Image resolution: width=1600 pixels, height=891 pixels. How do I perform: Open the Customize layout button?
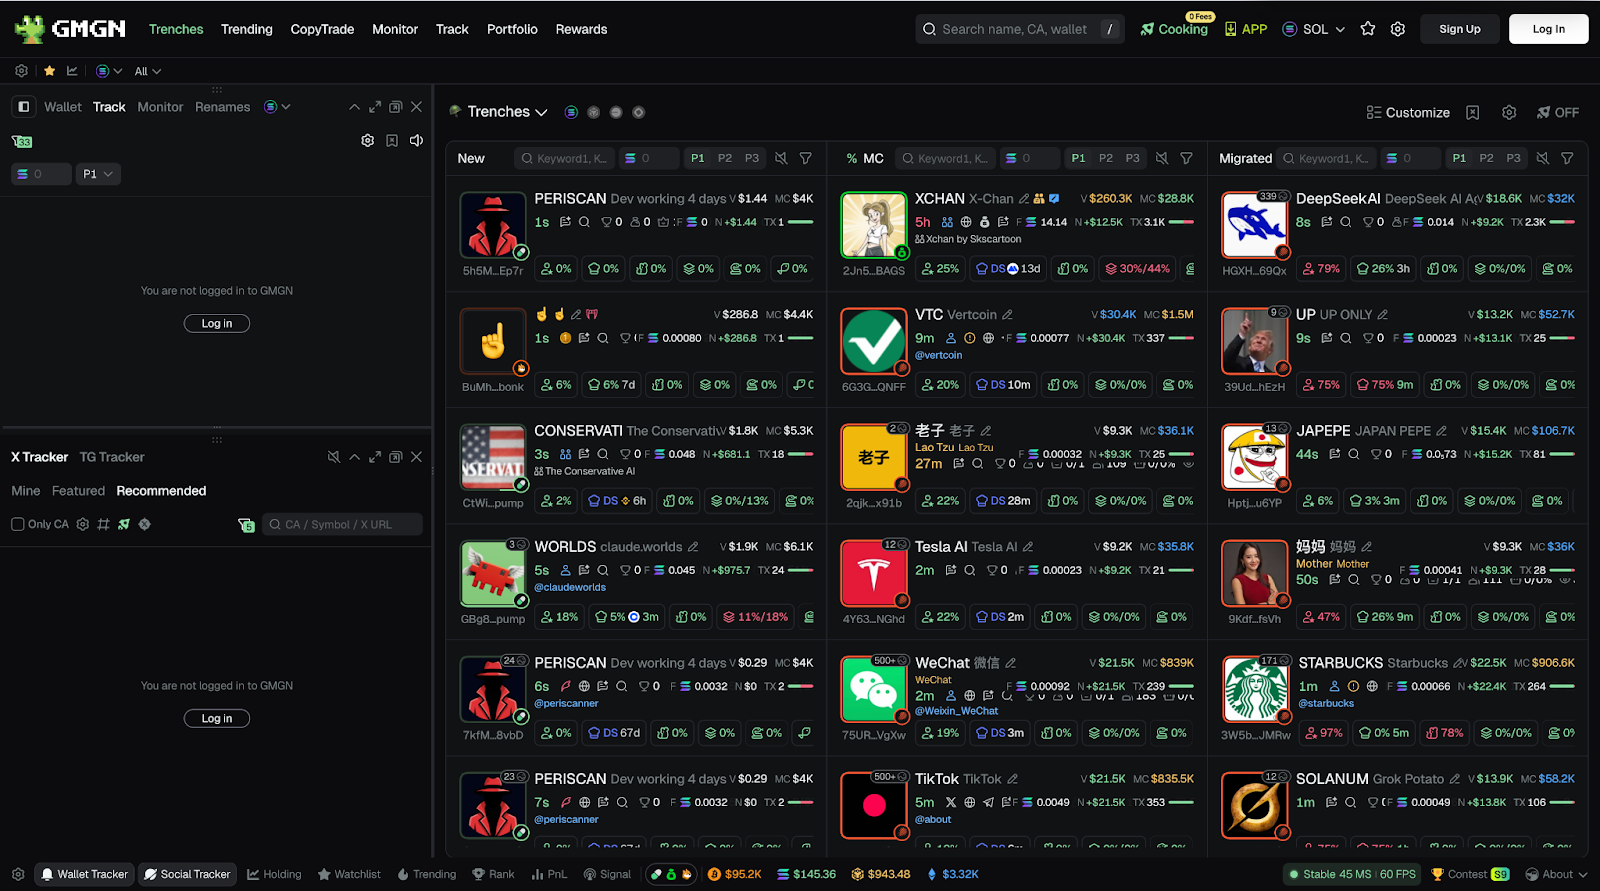click(x=1408, y=112)
